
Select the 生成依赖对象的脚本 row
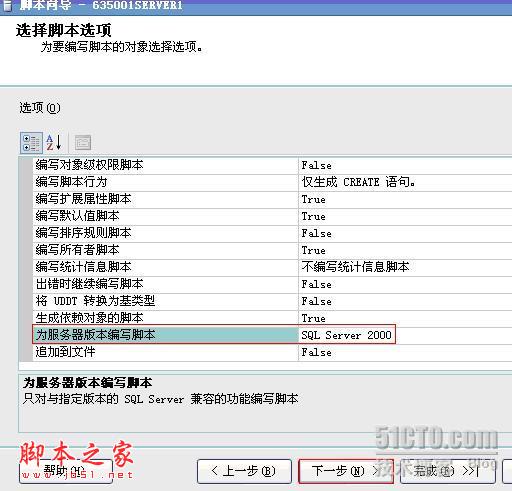pyautogui.click(x=166, y=318)
